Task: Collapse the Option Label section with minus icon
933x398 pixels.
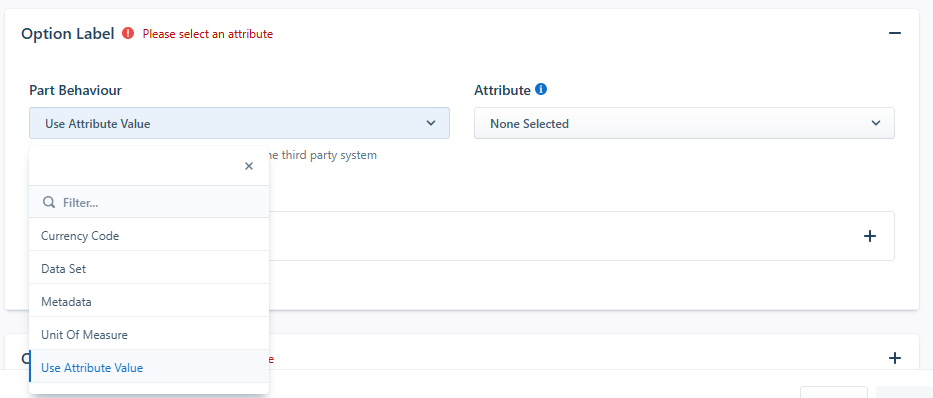Action: tap(894, 33)
